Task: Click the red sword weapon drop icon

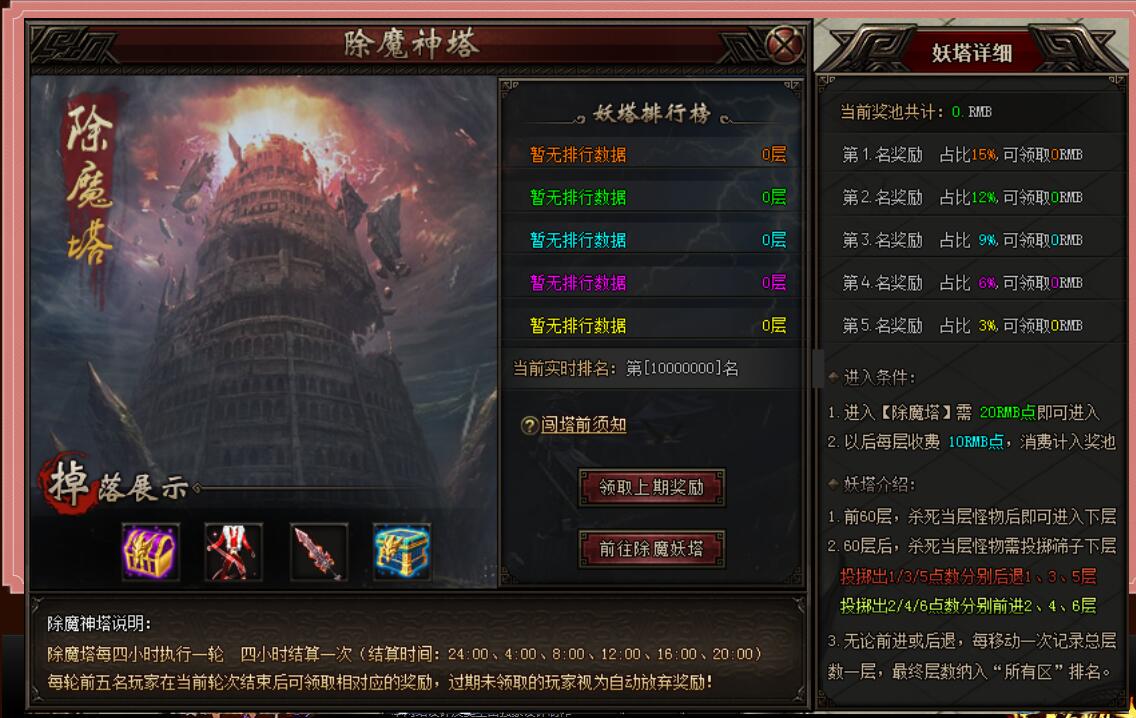Action: point(318,552)
